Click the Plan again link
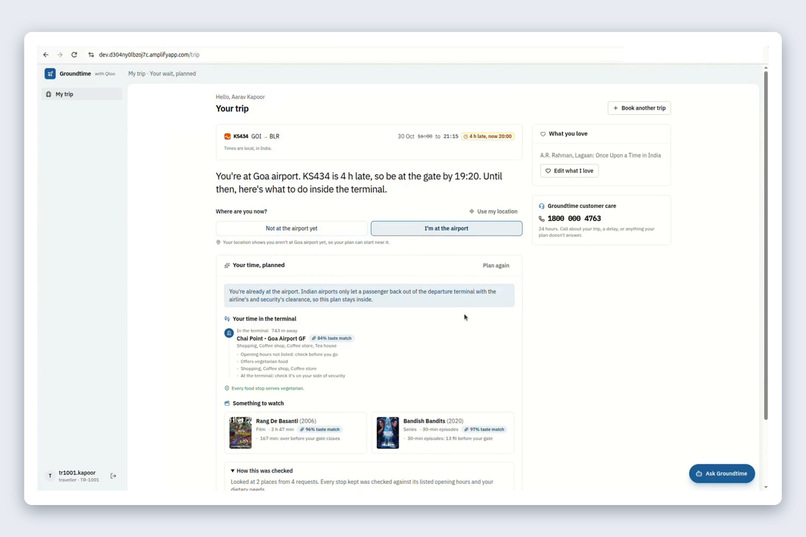 (x=496, y=266)
